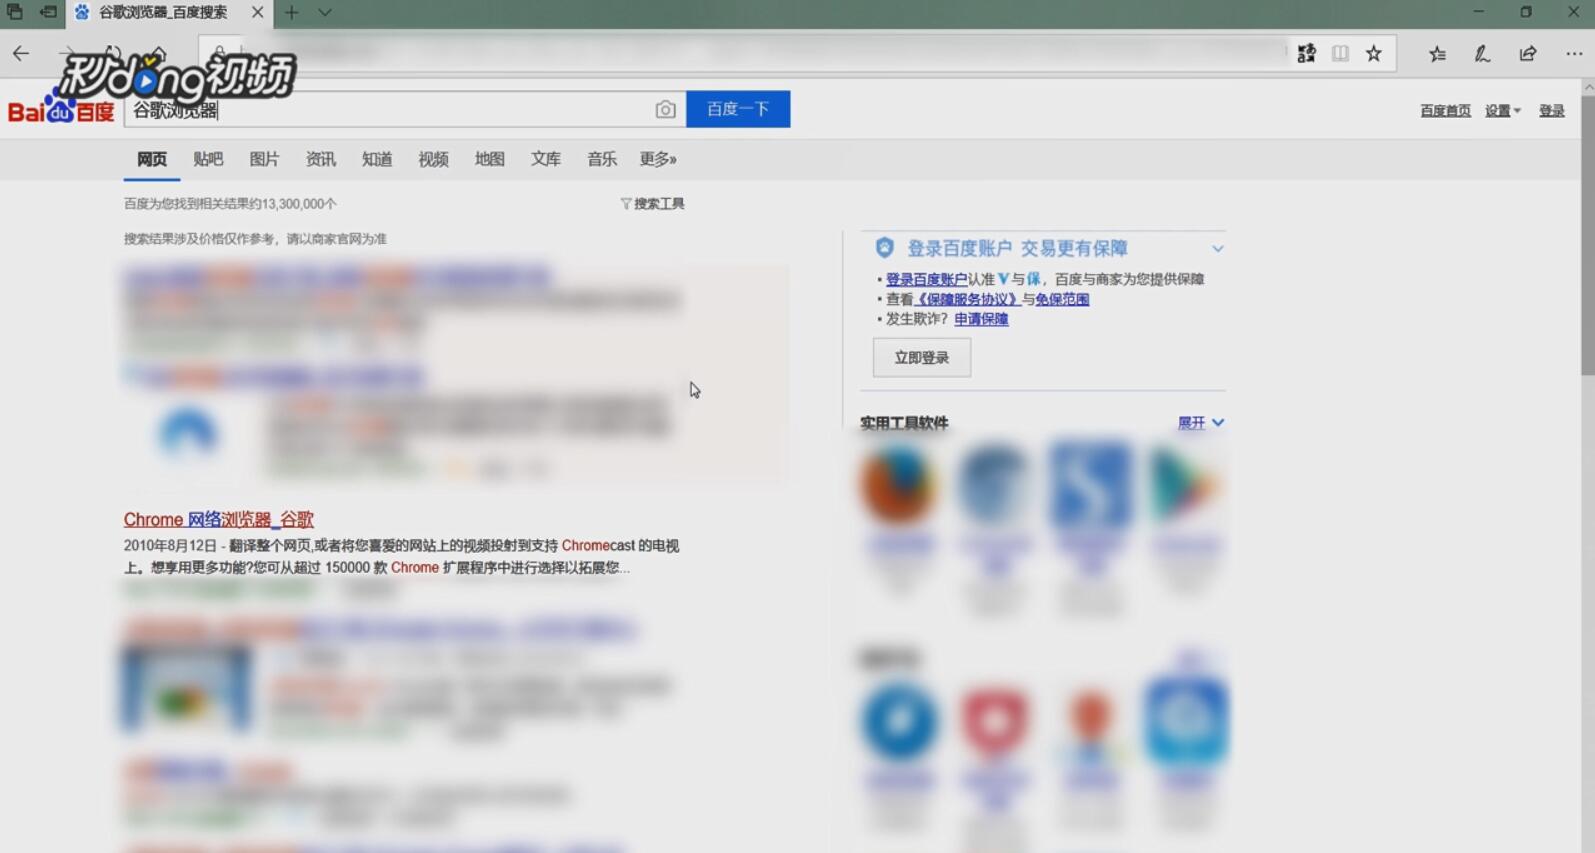
Task: Click the 登录百度账户 link
Action: click(926, 279)
